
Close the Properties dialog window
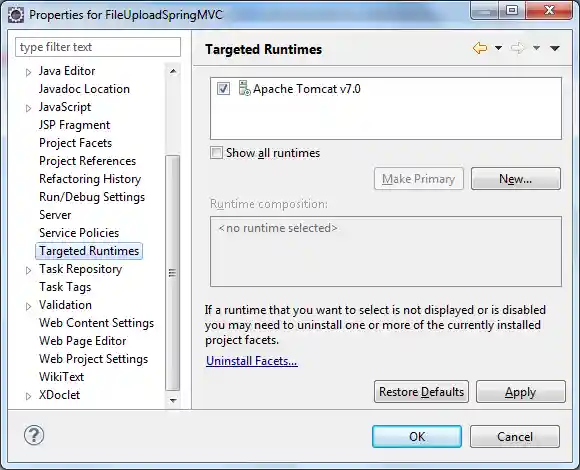tap(550, 10)
